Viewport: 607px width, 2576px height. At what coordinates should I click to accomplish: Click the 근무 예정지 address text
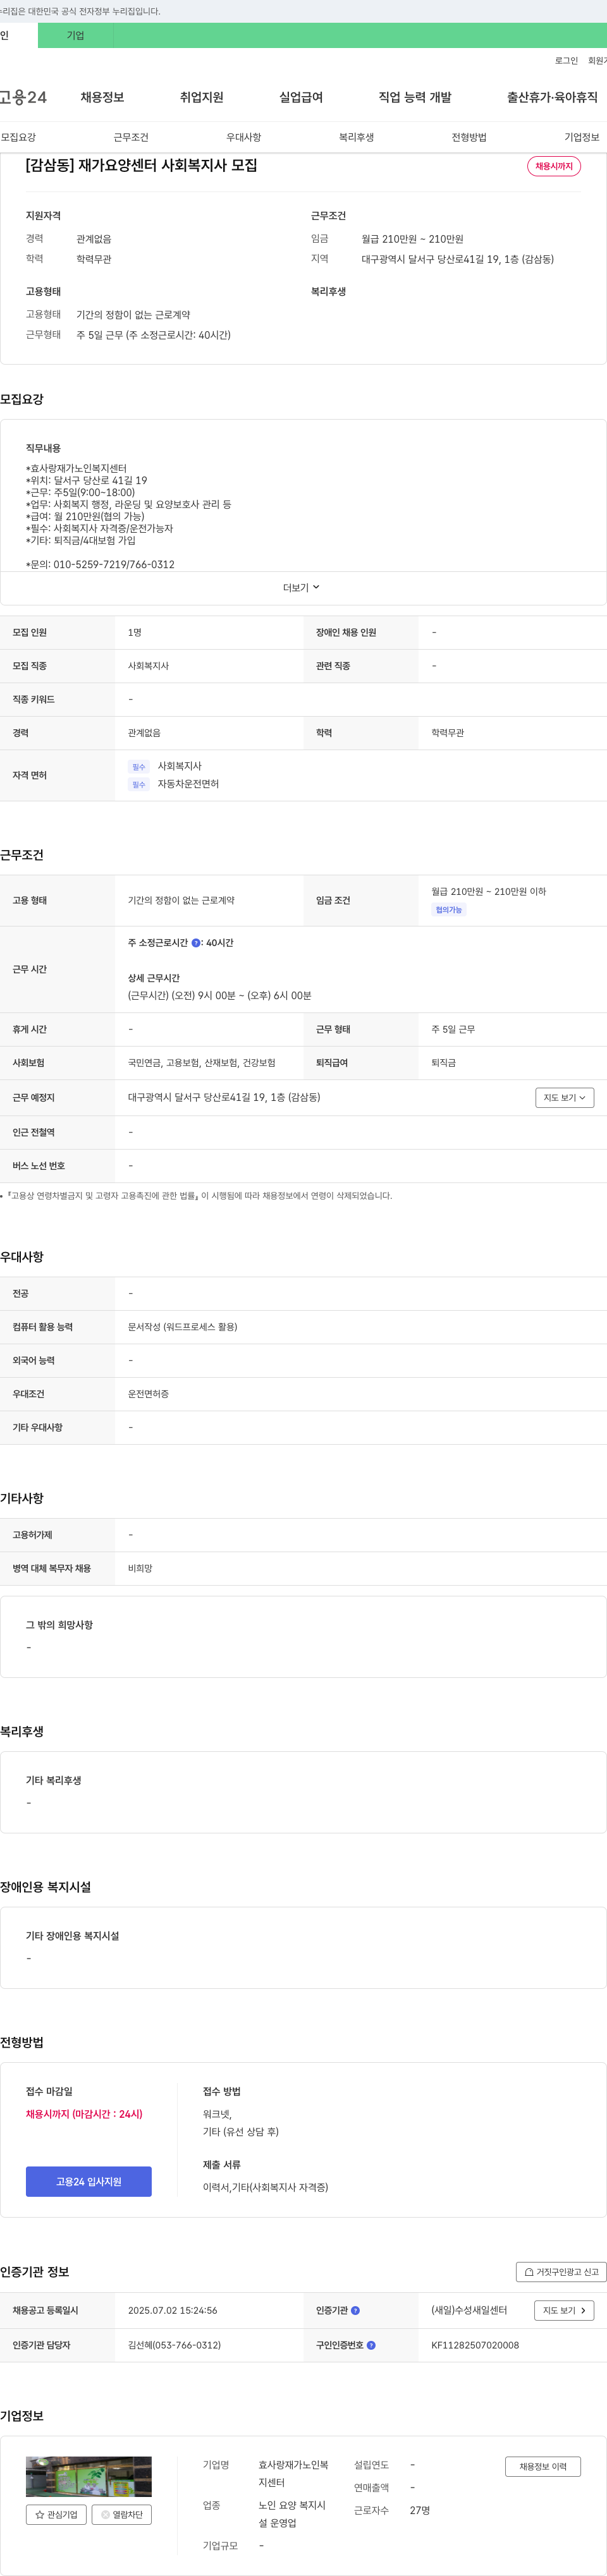[x=224, y=1097]
